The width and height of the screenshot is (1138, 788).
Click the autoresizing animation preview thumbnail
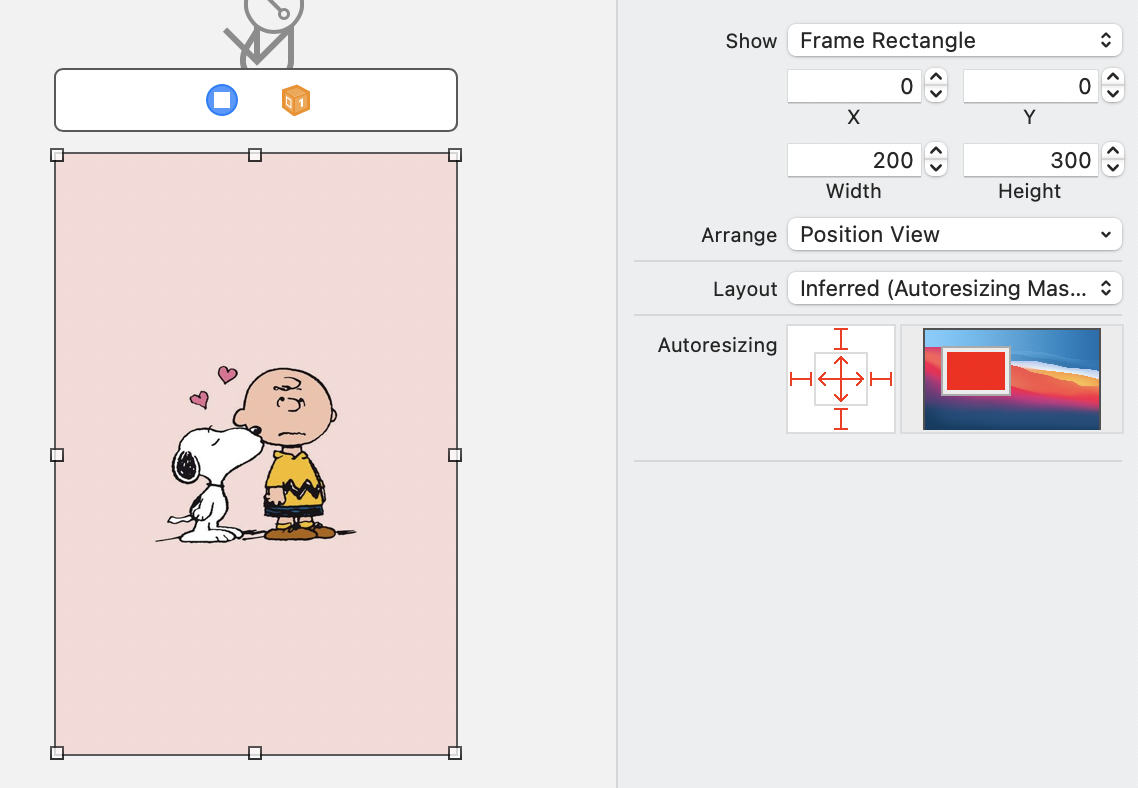tap(1012, 379)
